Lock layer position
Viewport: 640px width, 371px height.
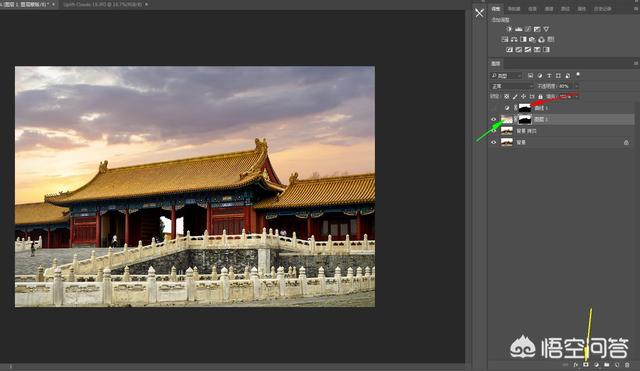point(523,96)
